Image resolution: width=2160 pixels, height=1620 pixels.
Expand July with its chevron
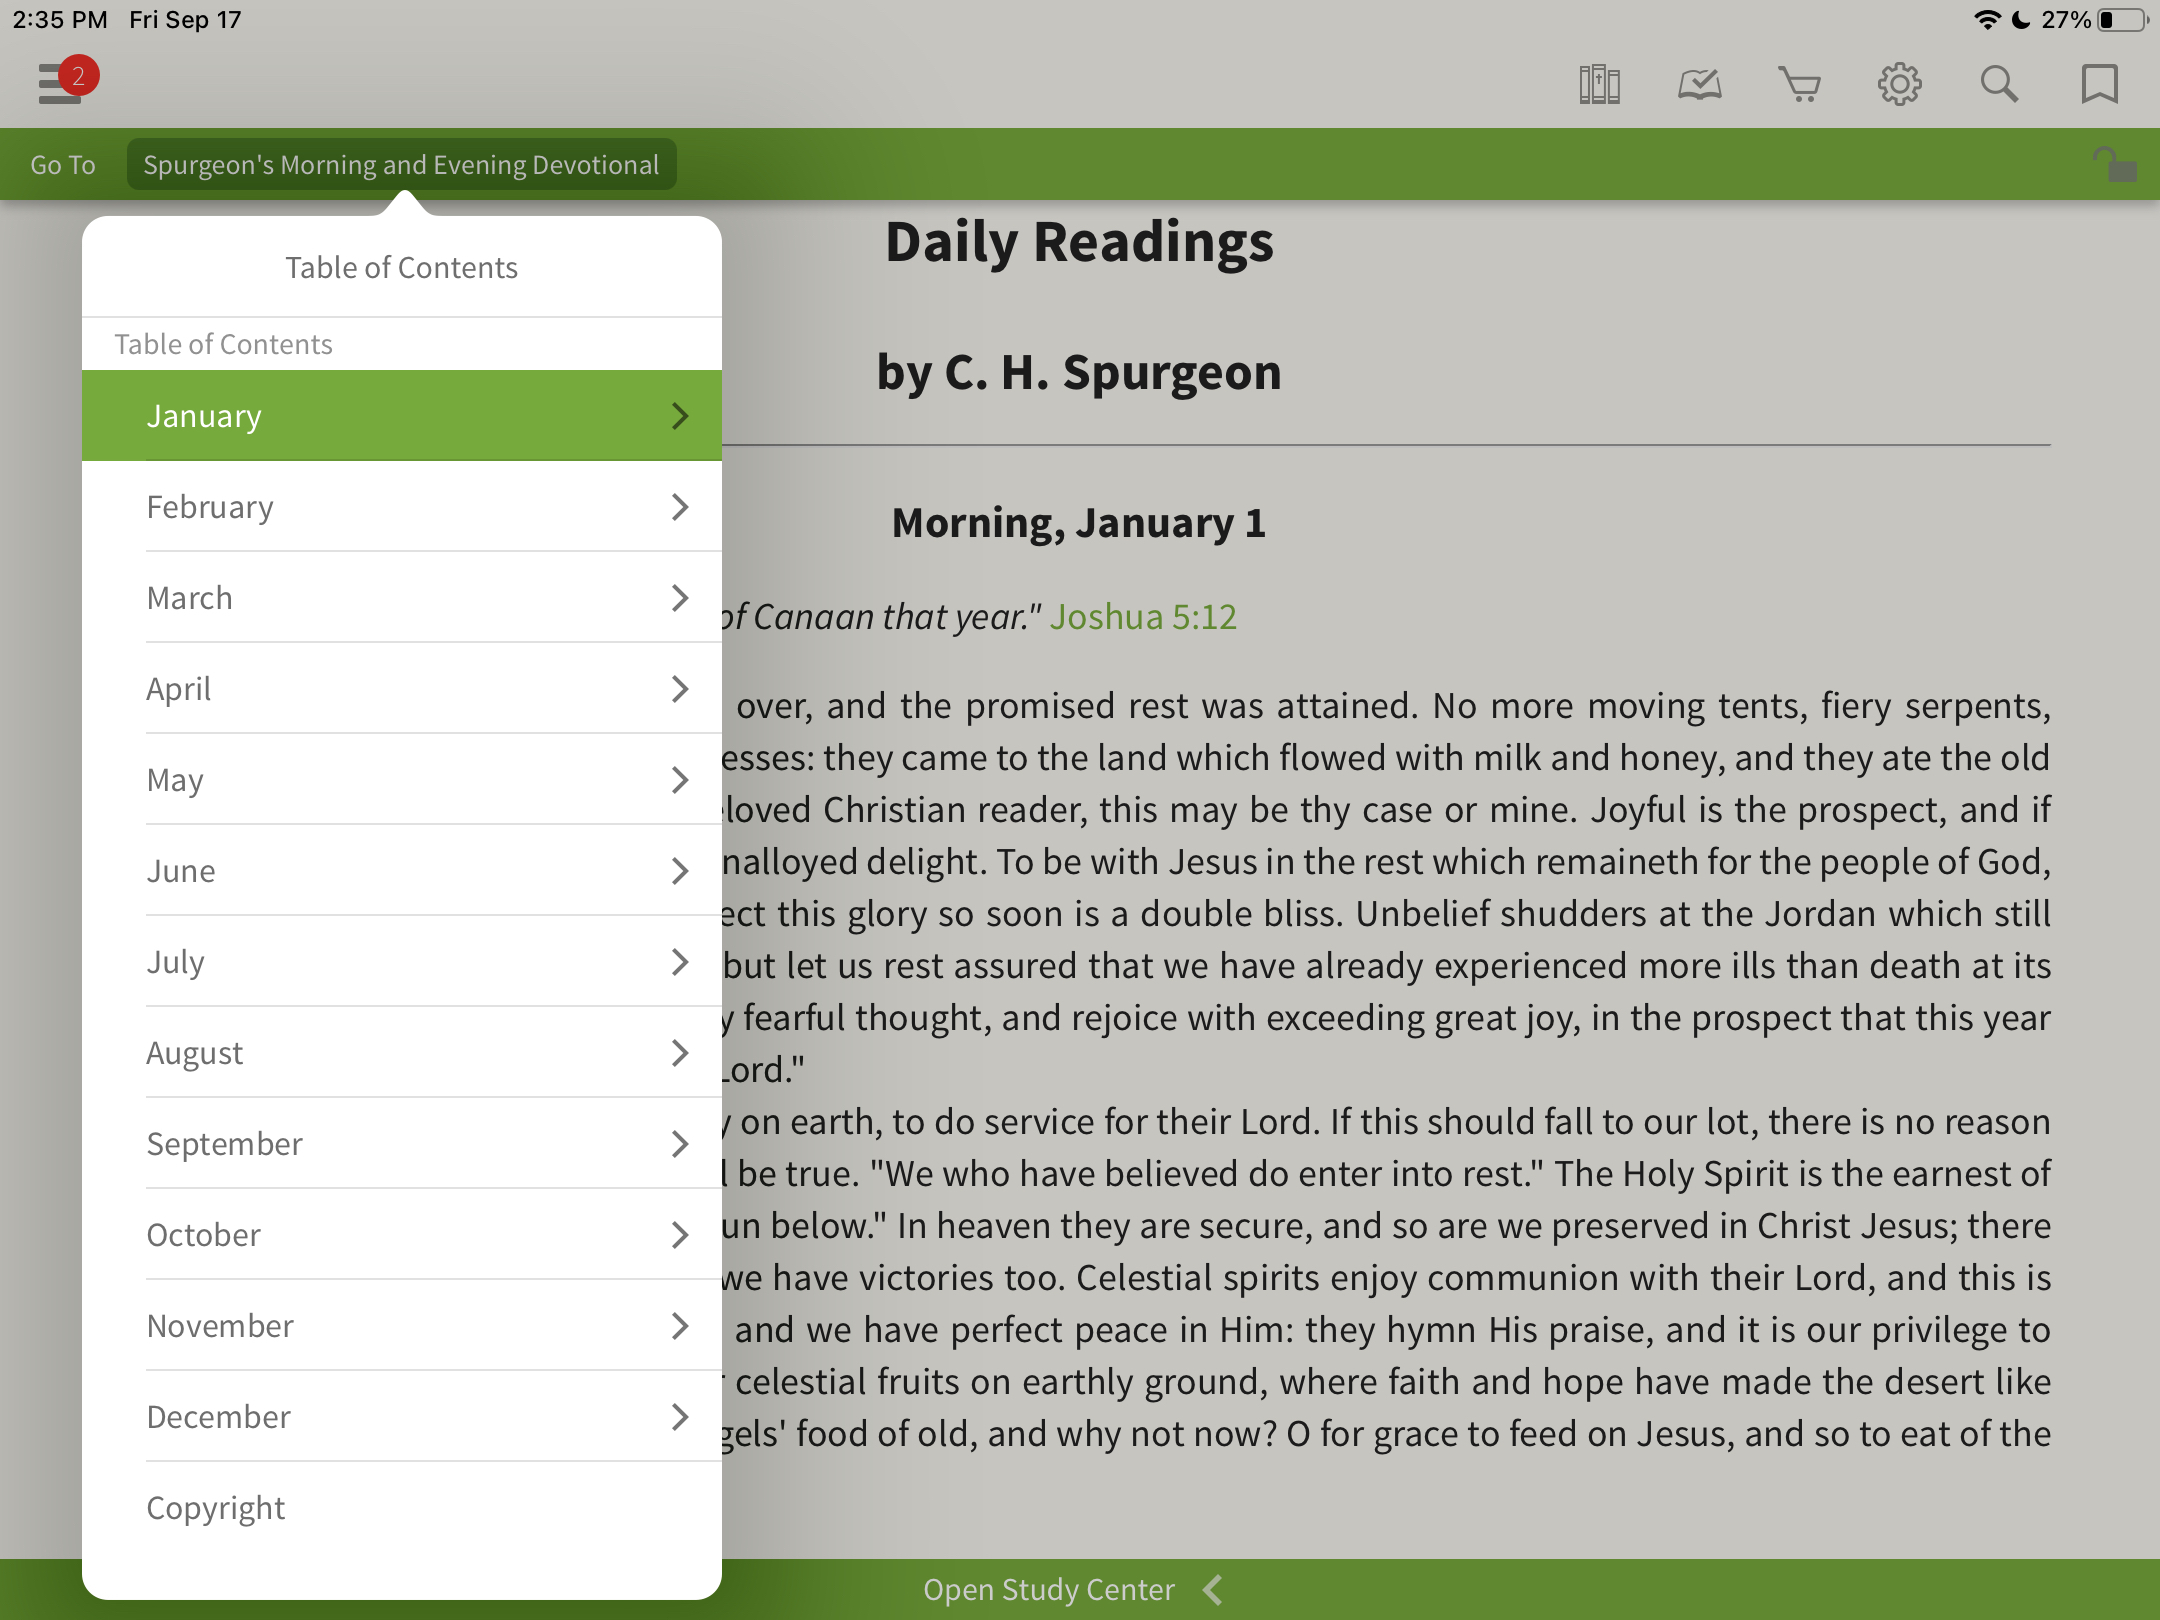point(680,962)
